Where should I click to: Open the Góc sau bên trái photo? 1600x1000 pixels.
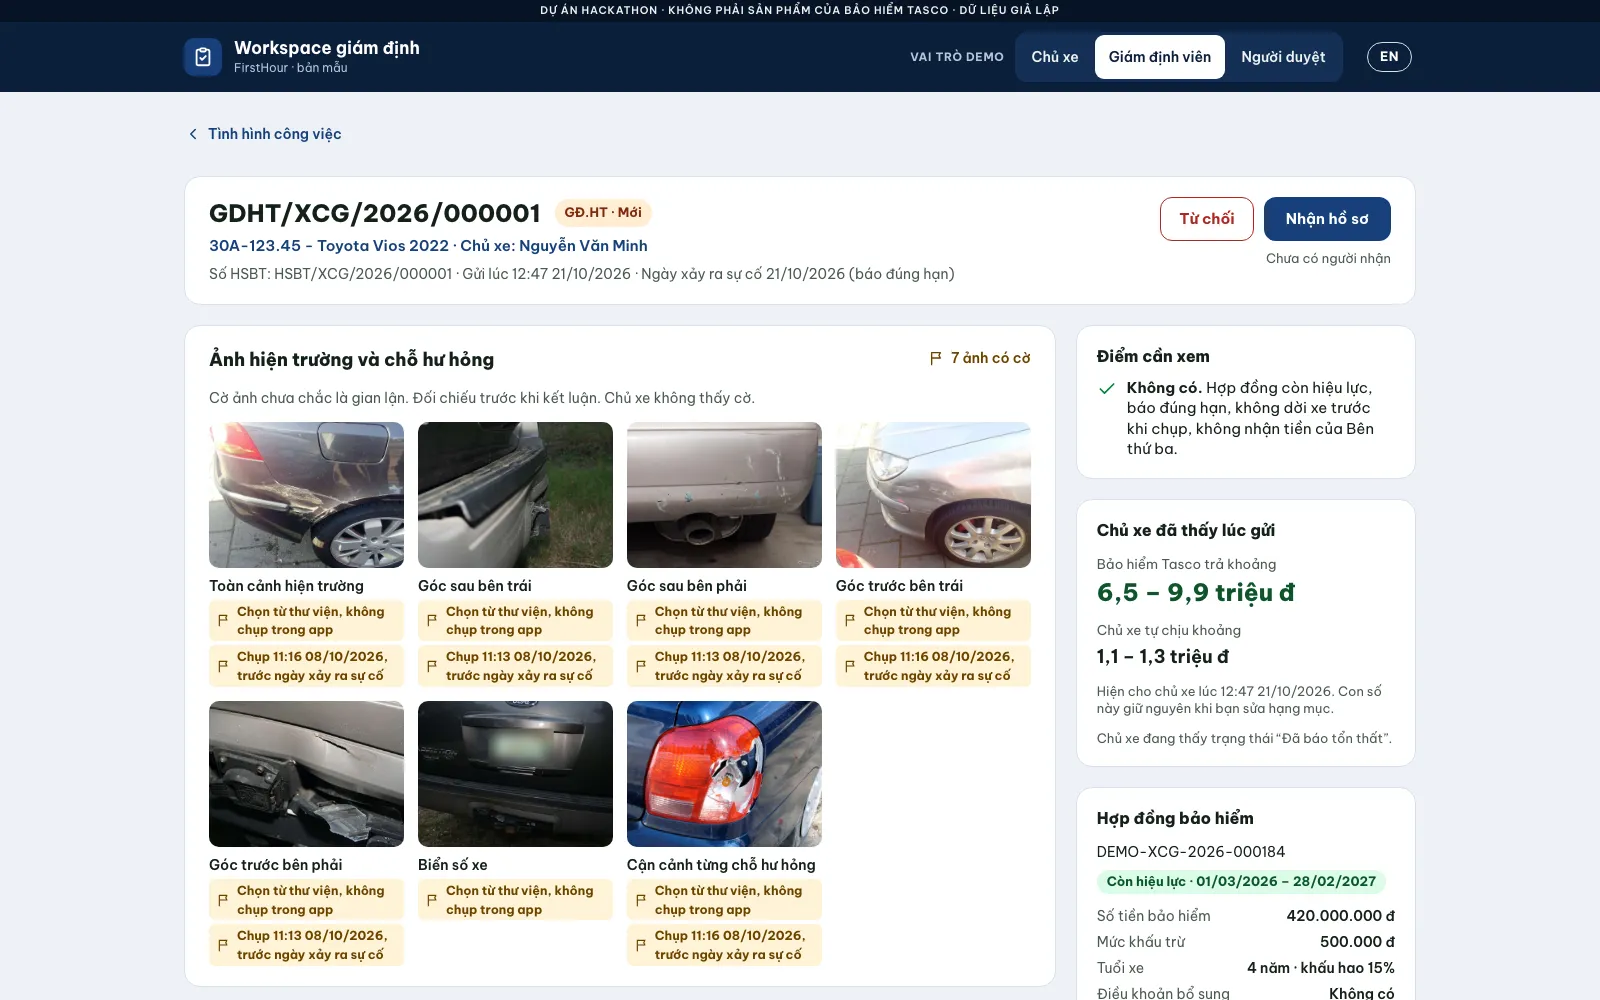click(x=515, y=495)
